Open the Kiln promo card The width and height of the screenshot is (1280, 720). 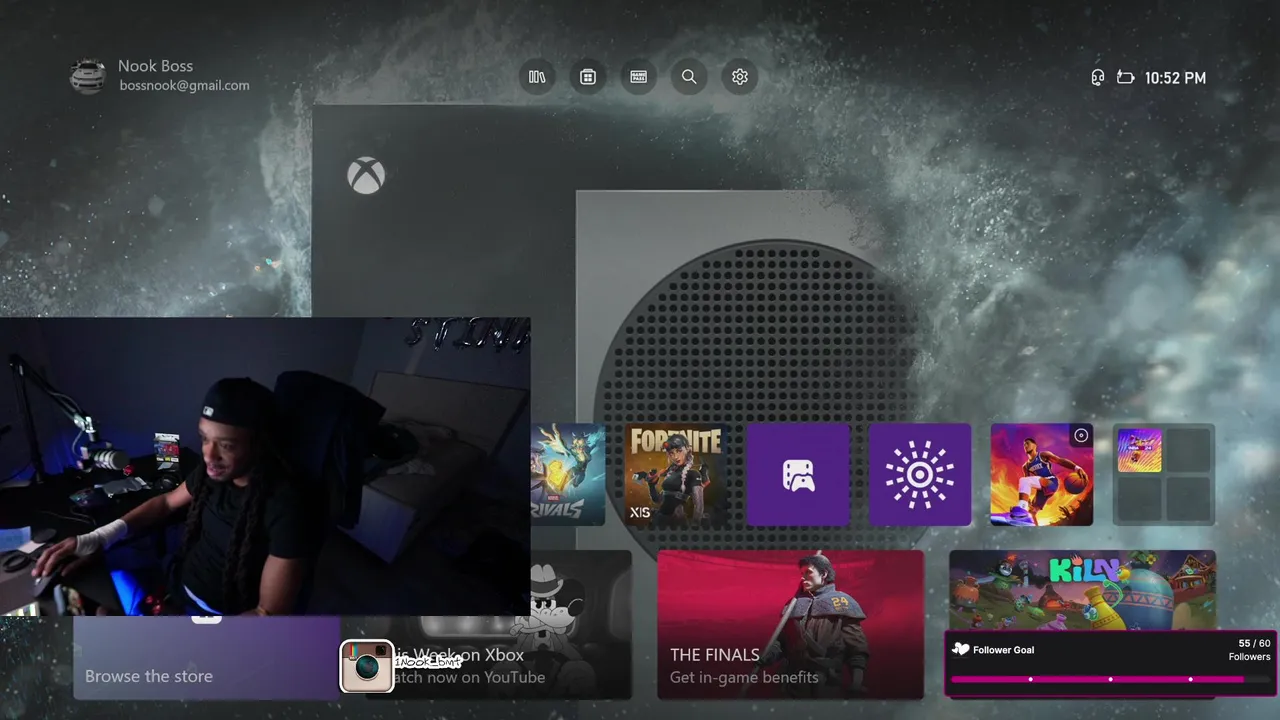point(1082,590)
